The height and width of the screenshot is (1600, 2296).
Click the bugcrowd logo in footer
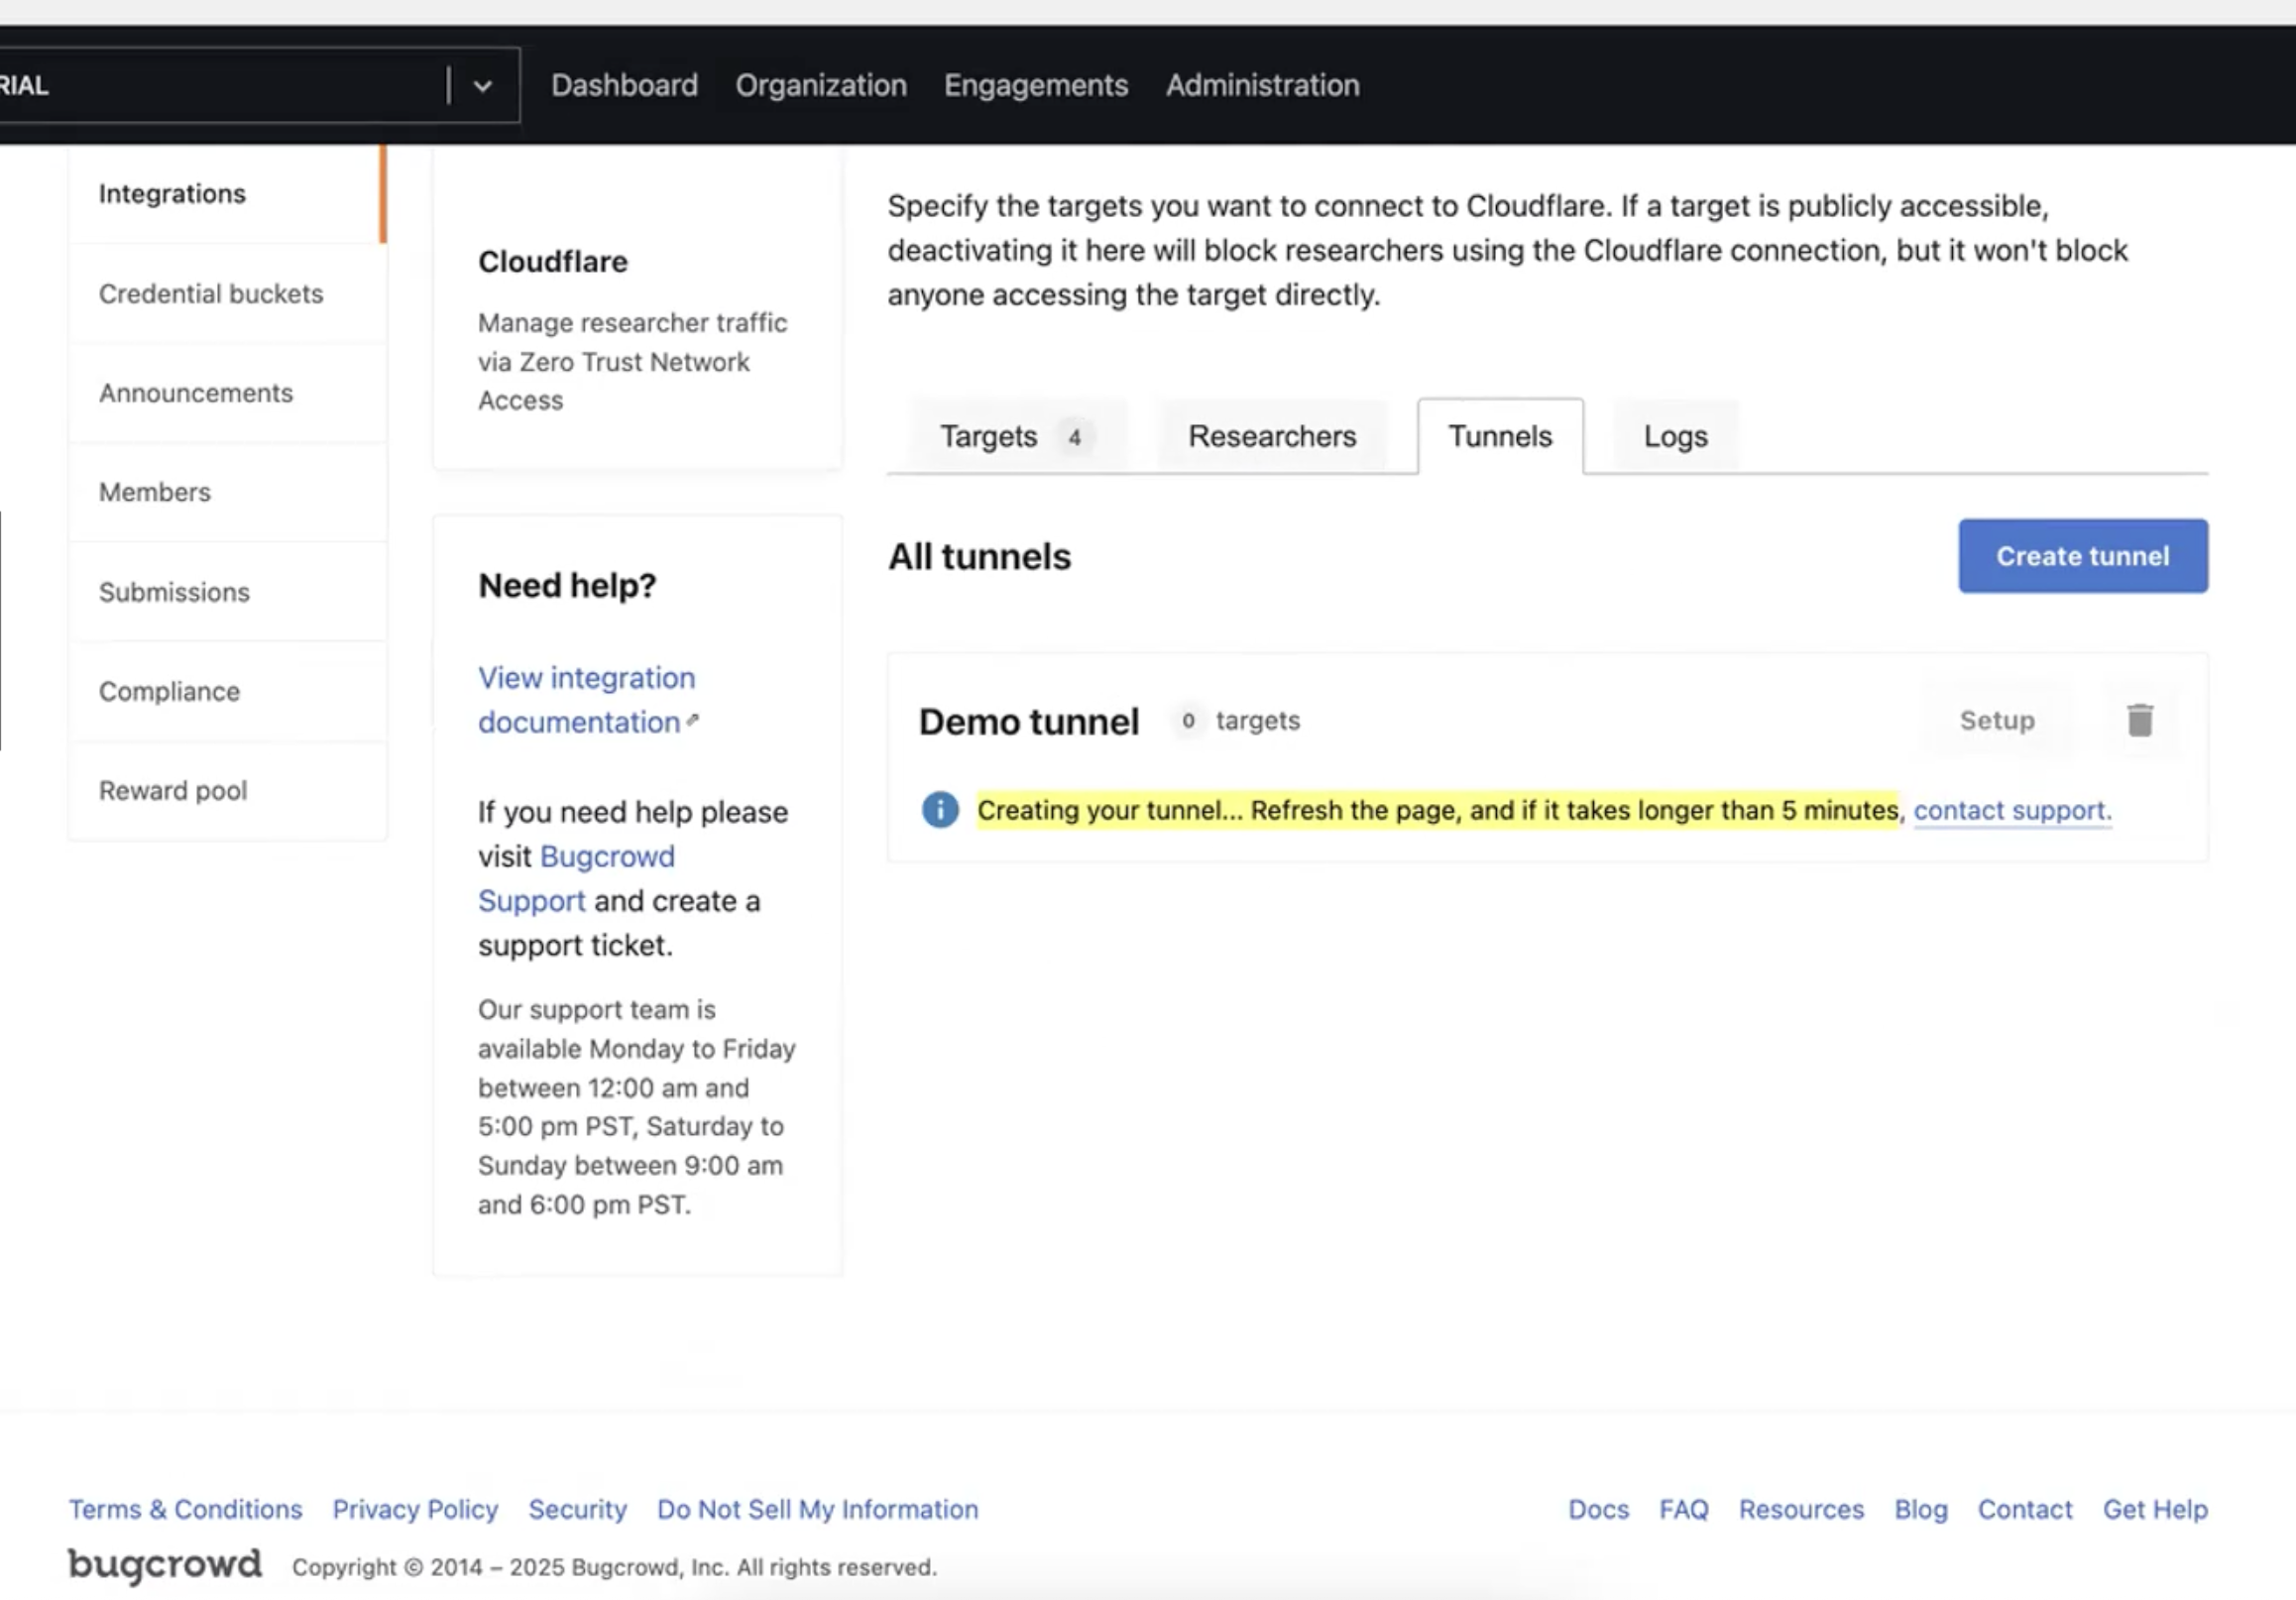pyautogui.click(x=165, y=1565)
